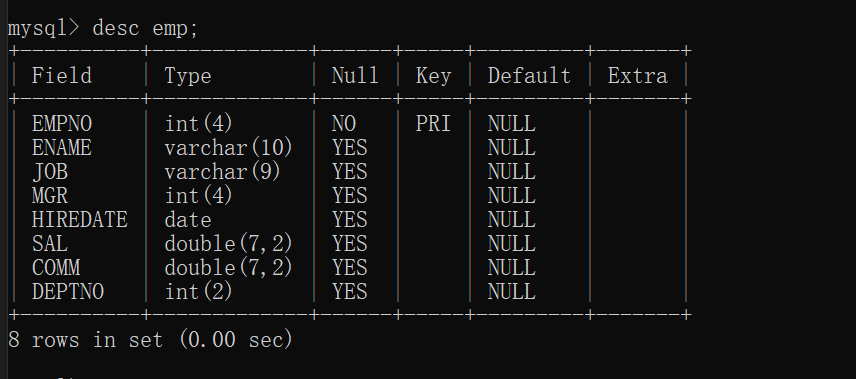Click the mysql> prompt text
The height and width of the screenshot is (379, 856).
point(43,28)
